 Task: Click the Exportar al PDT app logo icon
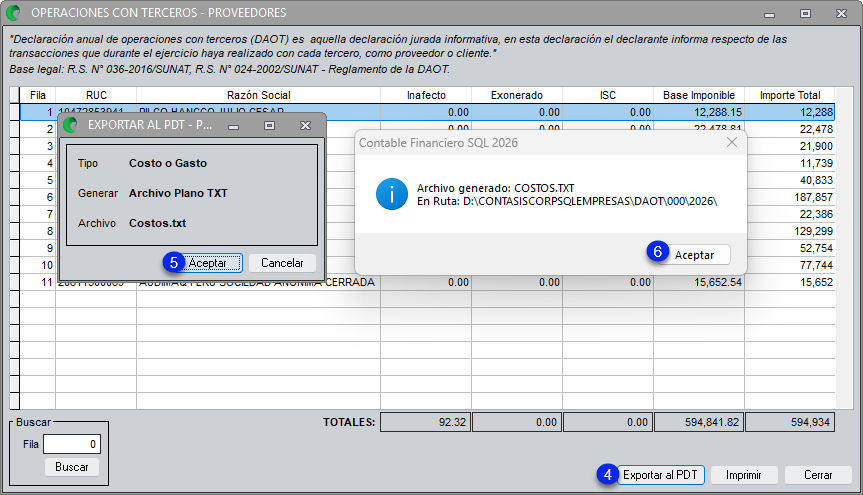coord(70,125)
